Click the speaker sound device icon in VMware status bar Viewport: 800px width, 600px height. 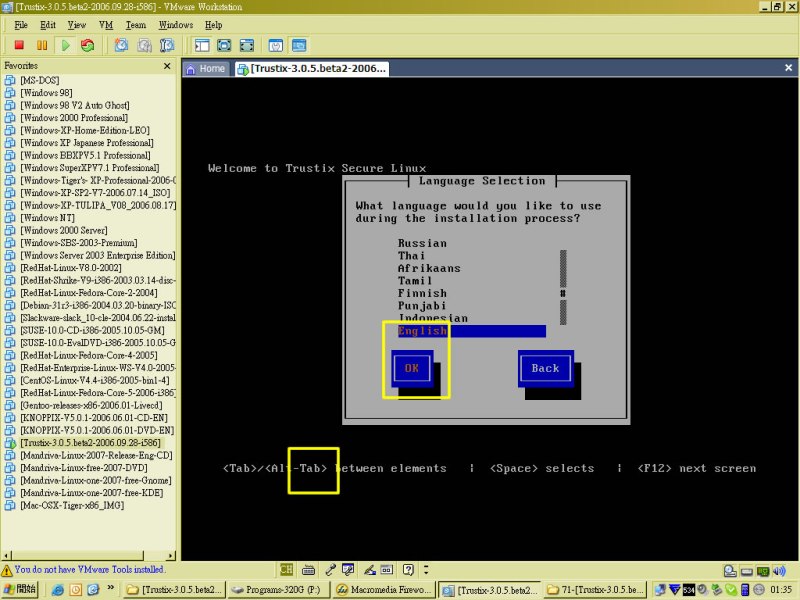tap(779, 571)
